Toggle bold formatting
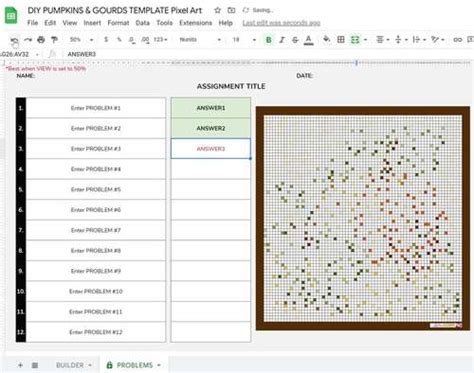The width and height of the screenshot is (474, 373). coord(268,40)
